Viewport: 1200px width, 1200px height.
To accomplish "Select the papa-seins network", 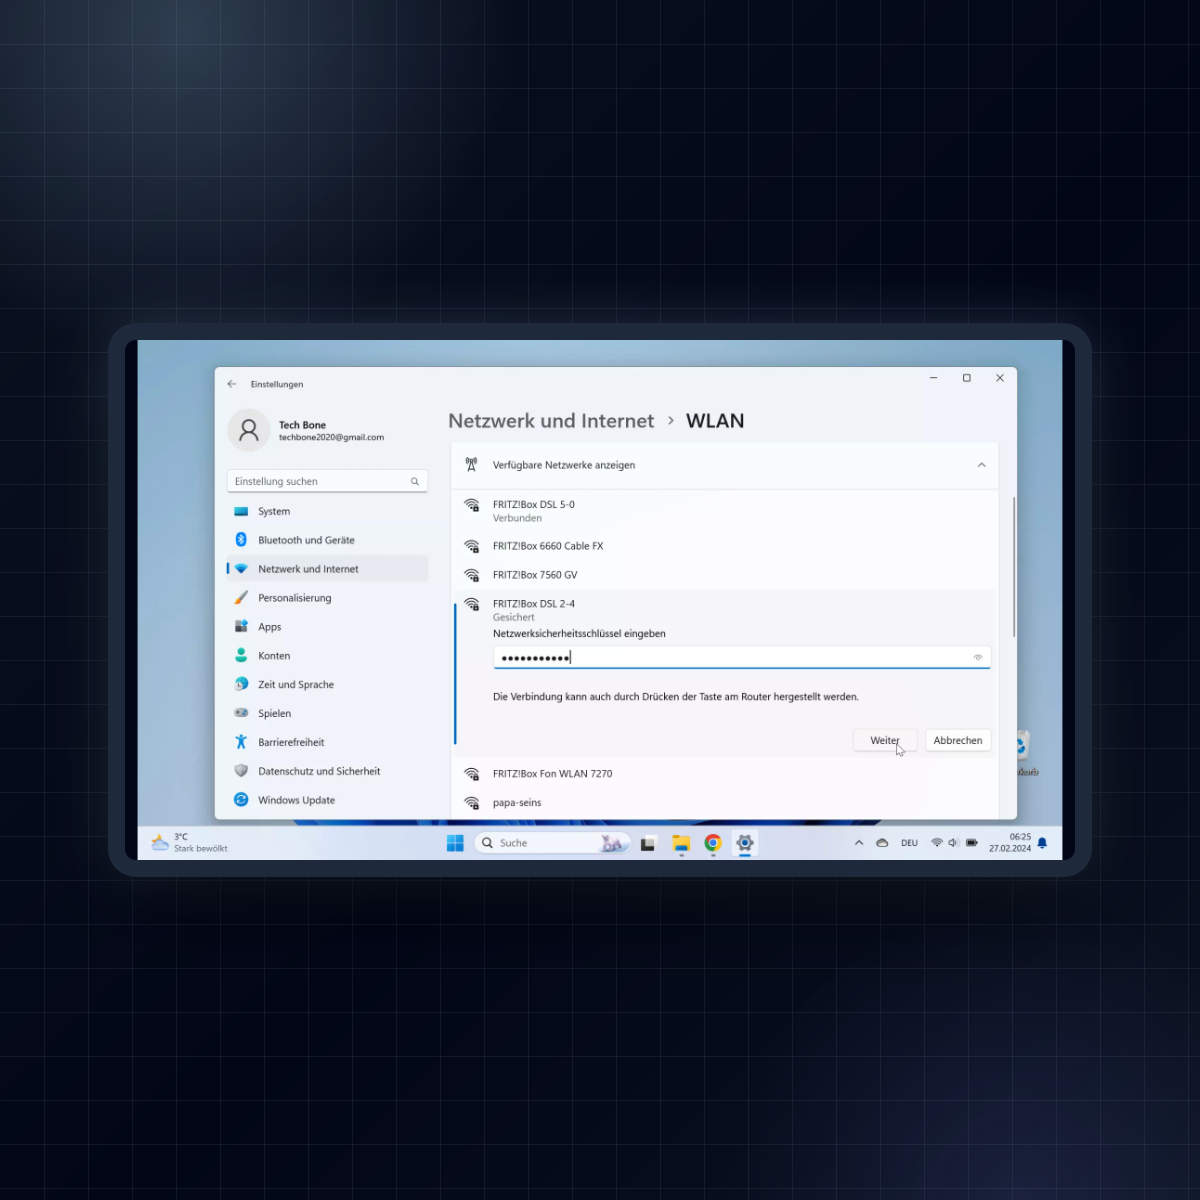I will pyautogui.click(x=725, y=803).
